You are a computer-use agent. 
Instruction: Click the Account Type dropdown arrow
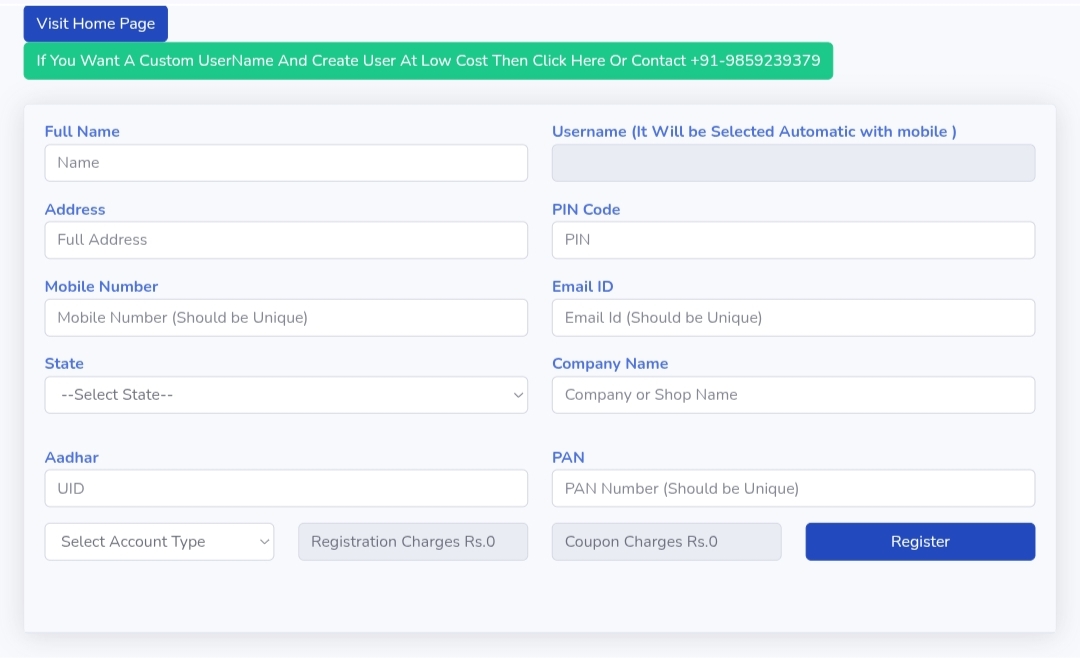coord(264,542)
